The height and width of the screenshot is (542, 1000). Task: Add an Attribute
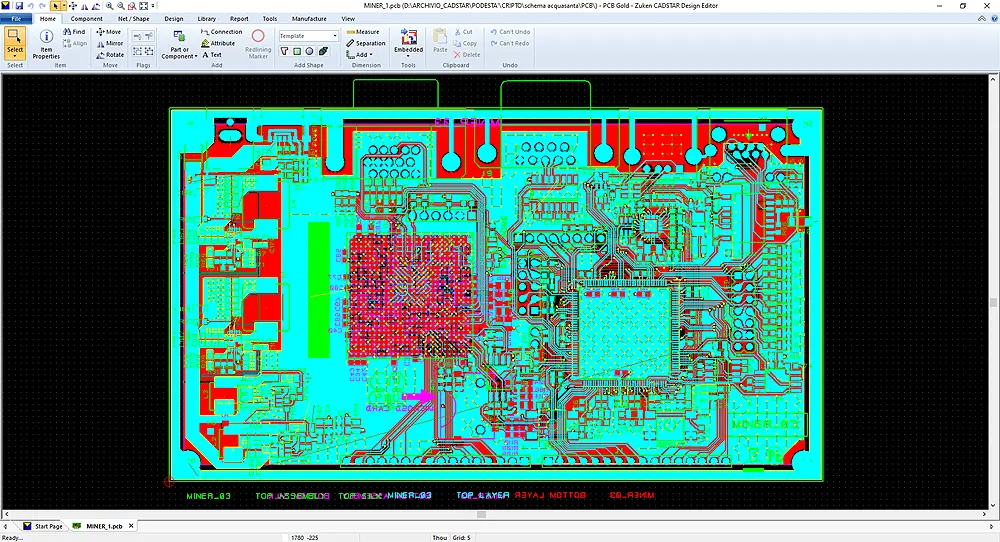coord(218,43)
